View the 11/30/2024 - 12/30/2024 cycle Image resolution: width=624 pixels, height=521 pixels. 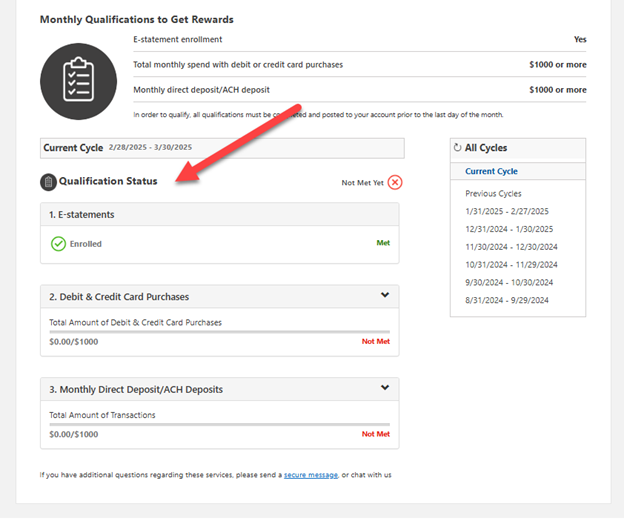tap(511, 247)
